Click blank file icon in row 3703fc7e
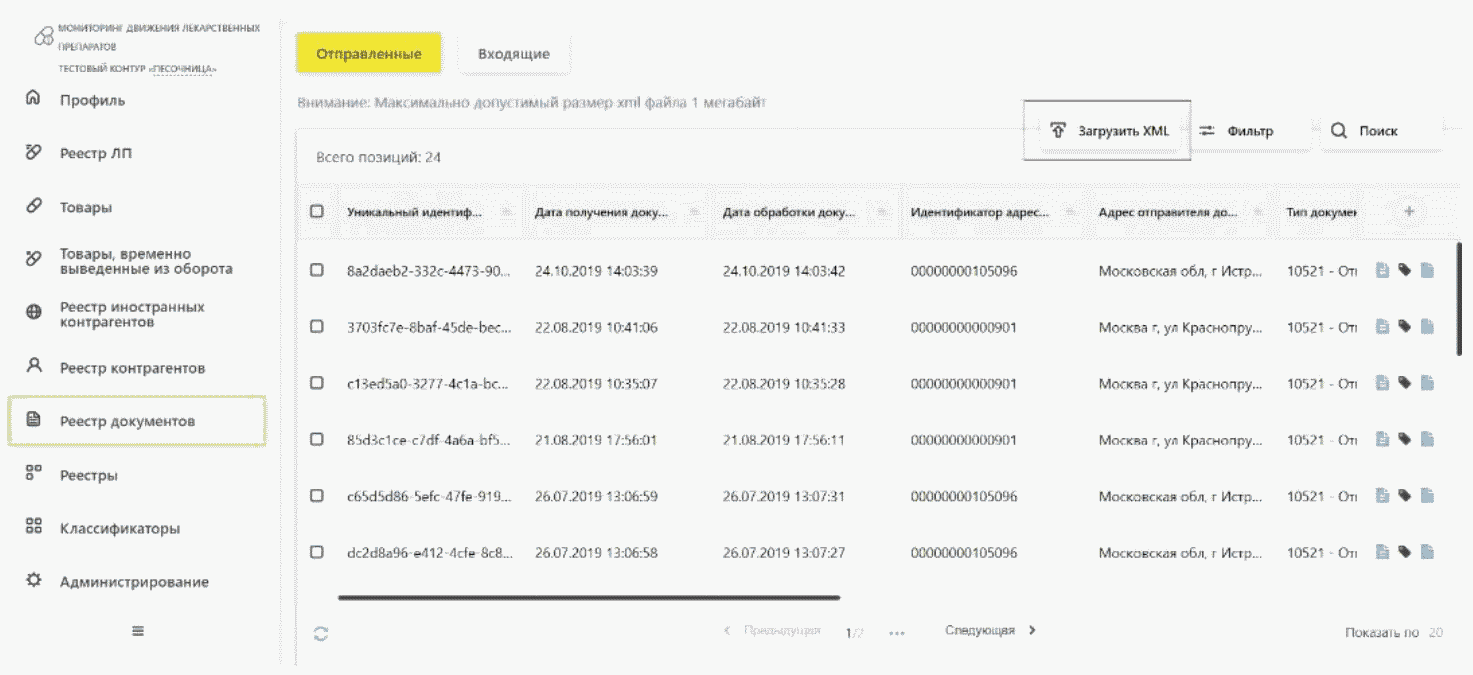The height and width of the screenshot is (675, 1473). tap(1427, 326)
